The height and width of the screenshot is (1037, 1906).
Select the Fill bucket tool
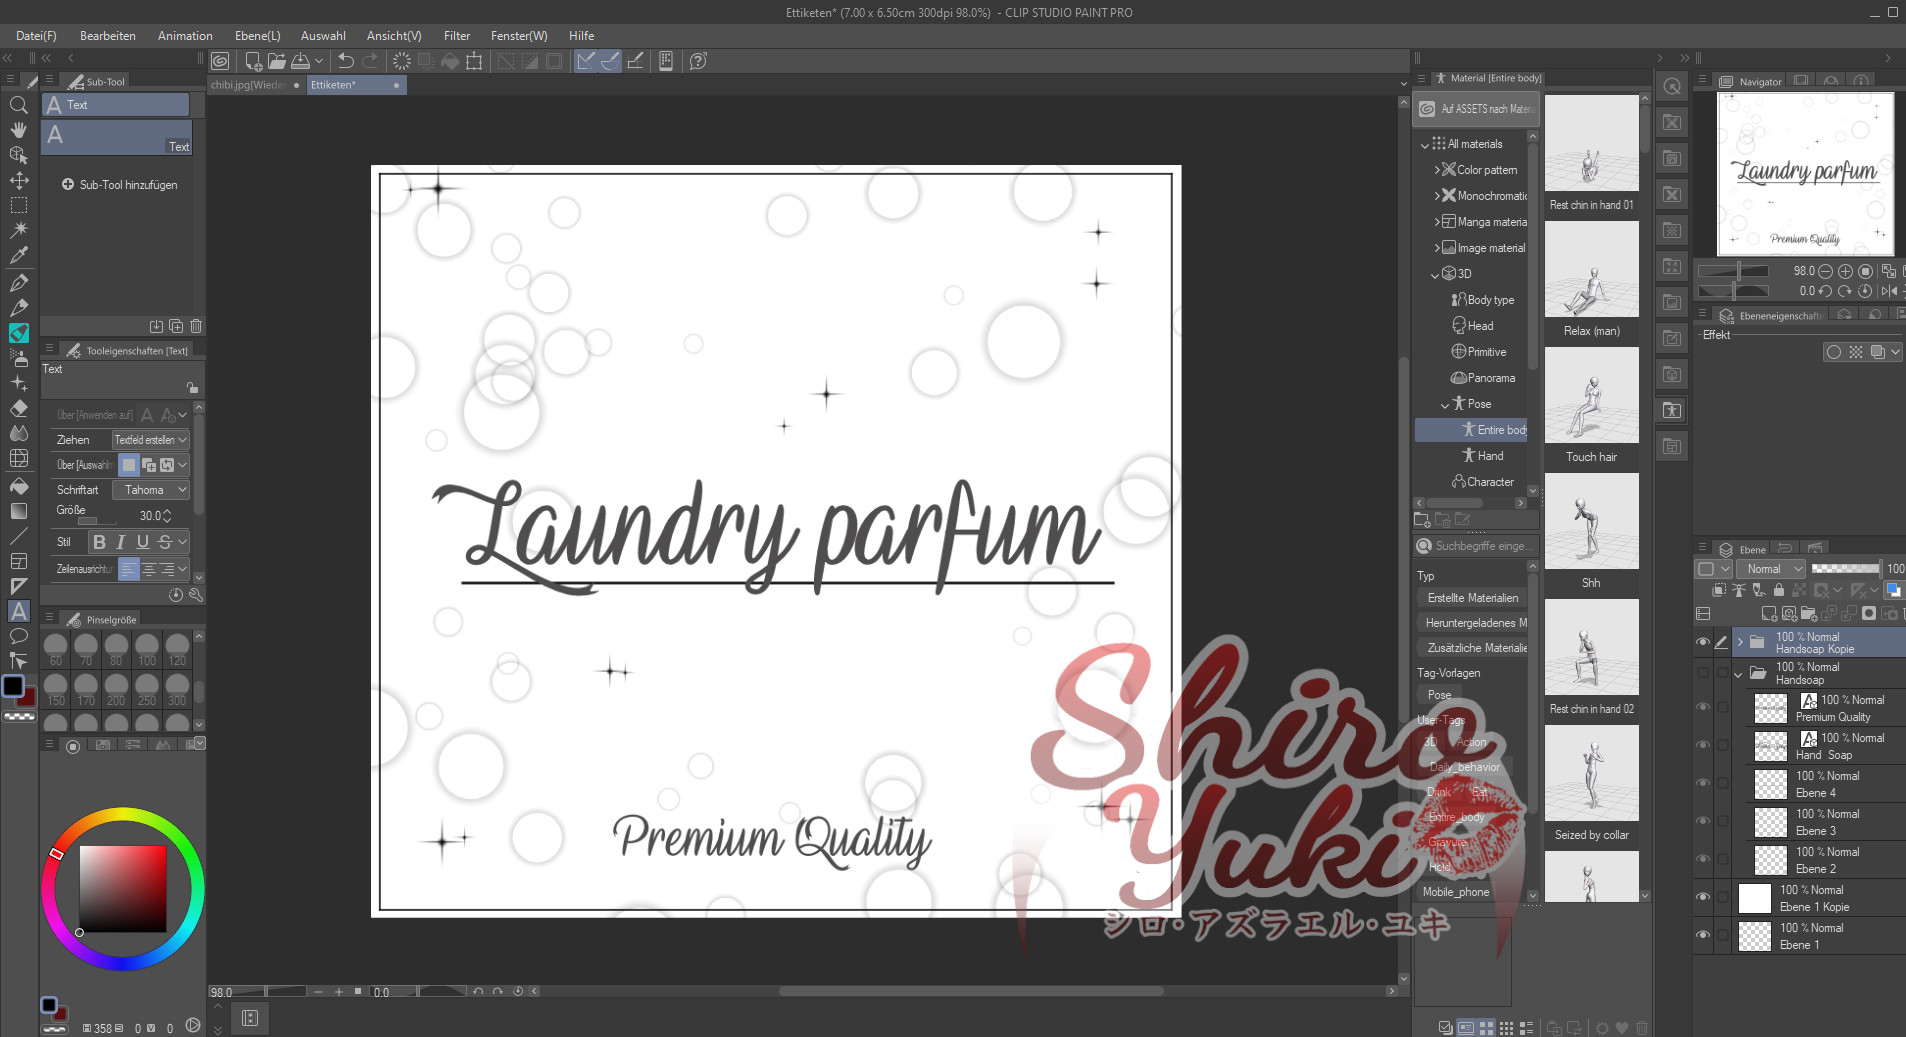click(18, 486)
